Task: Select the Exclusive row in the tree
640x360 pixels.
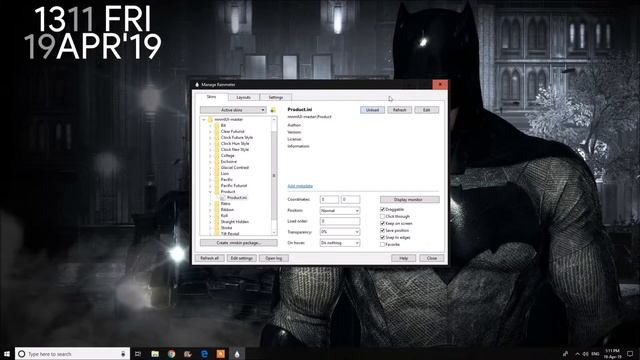Action: 229,162
